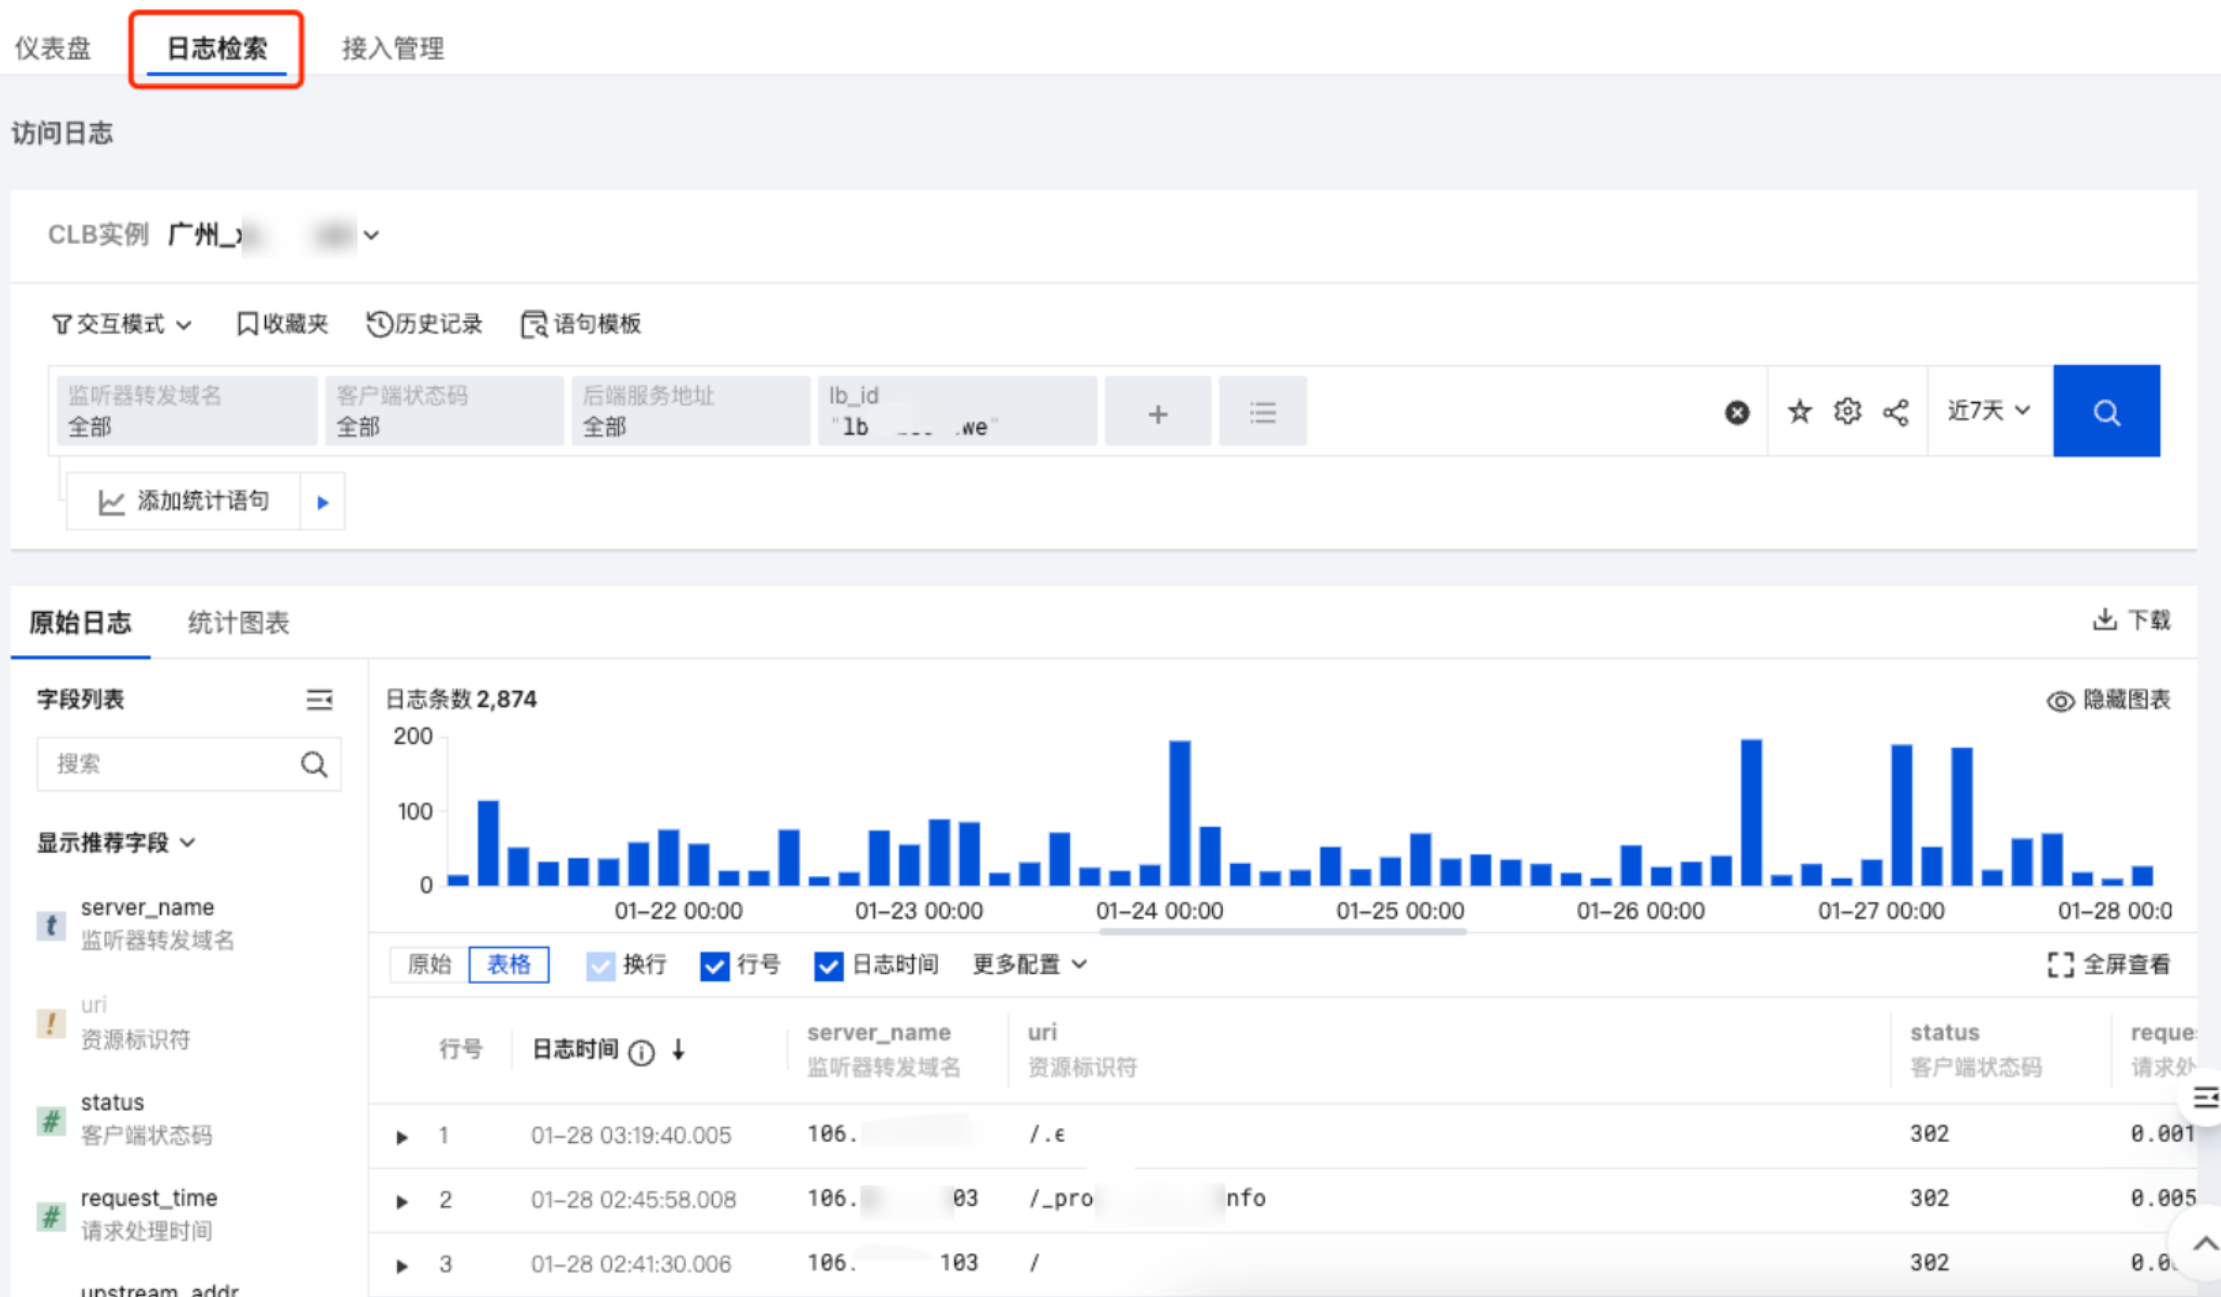Open 语句模板 statement templates
2221x1297 pixels.
[580, 324]
